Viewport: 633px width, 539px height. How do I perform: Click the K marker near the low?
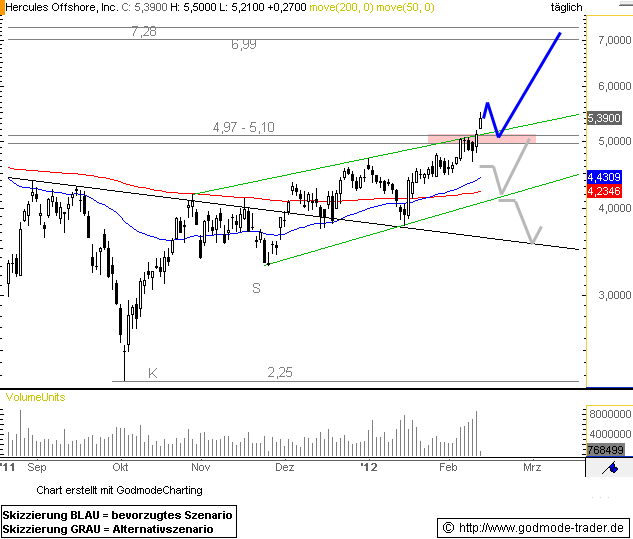tap(153, 373)
